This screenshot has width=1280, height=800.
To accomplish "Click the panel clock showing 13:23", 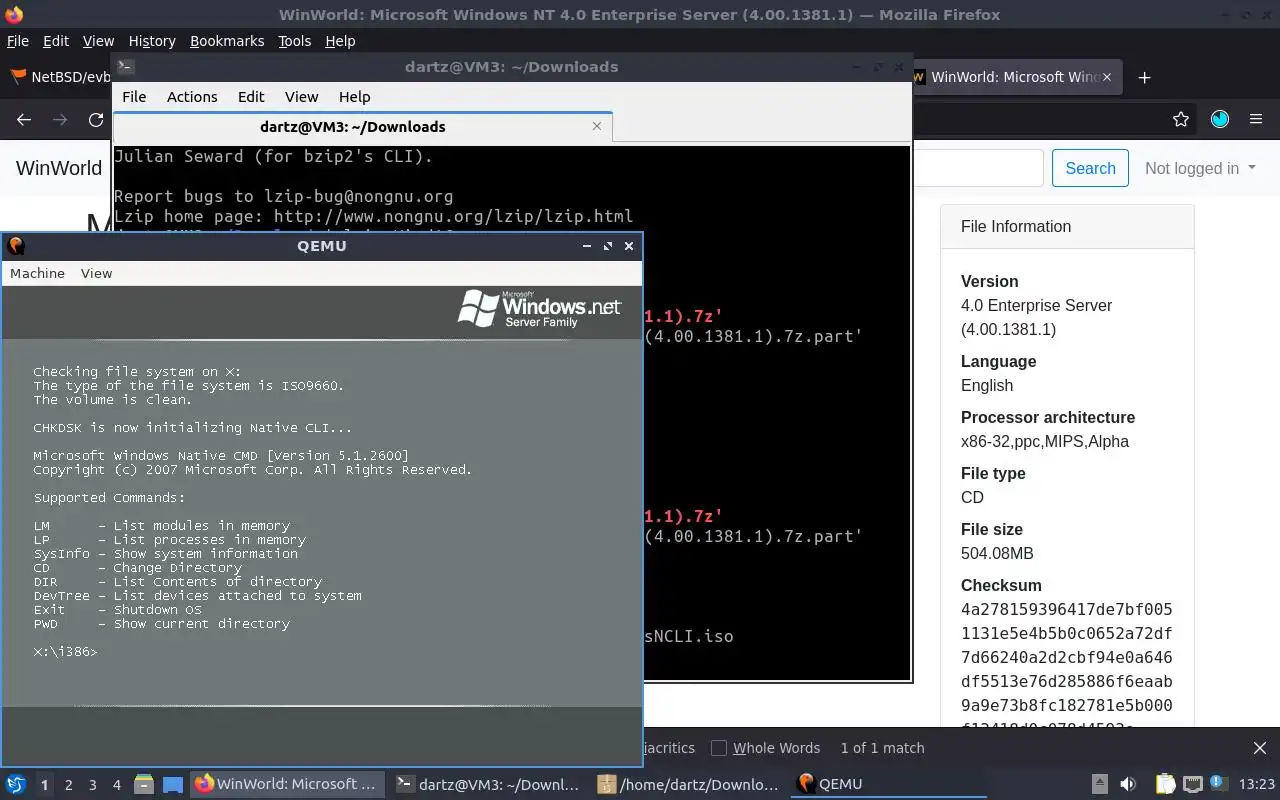I will click(1257, 784).
